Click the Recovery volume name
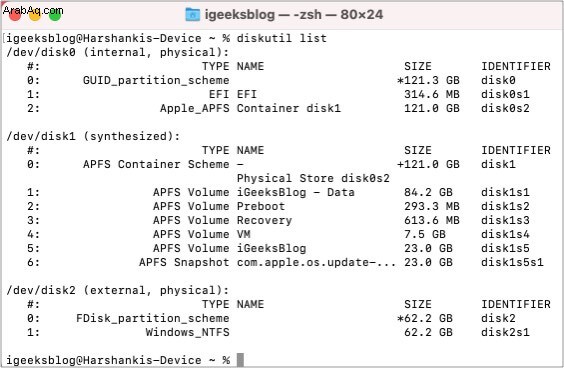The height and width of the screenshot is (368, 564). click(x=264, y=220)
